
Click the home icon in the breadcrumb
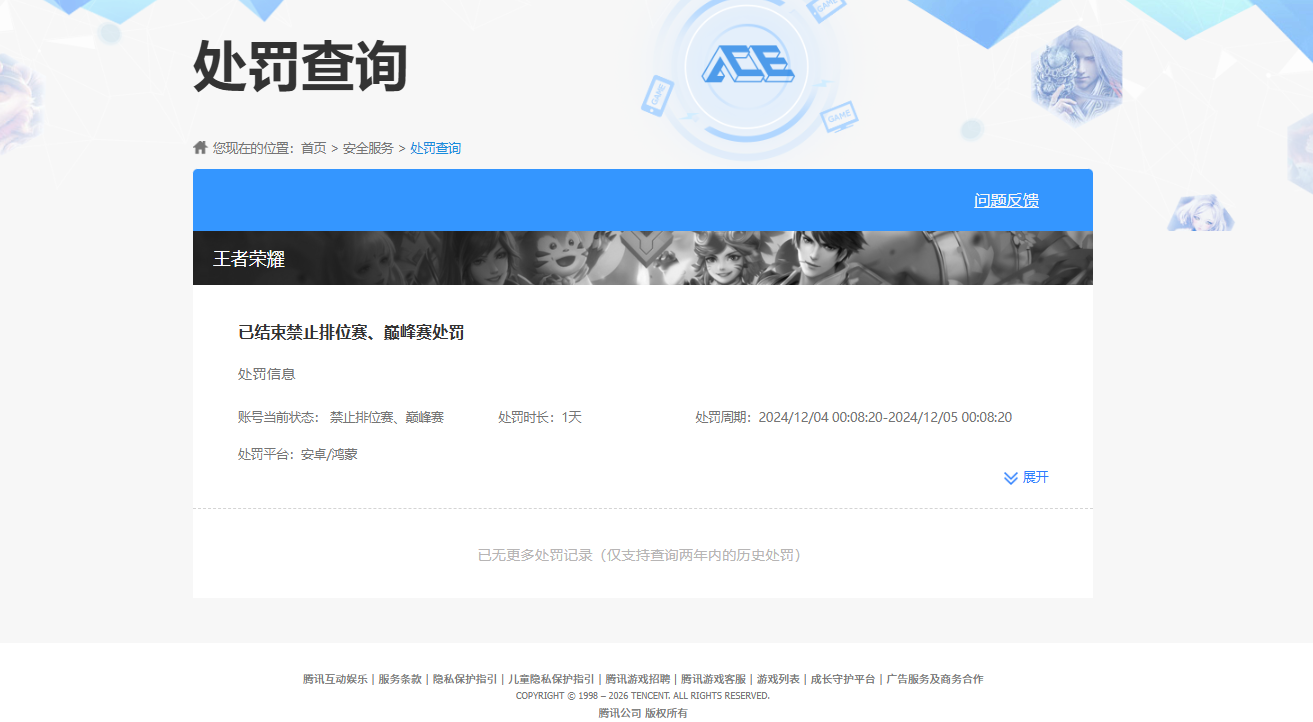(200, 148)
